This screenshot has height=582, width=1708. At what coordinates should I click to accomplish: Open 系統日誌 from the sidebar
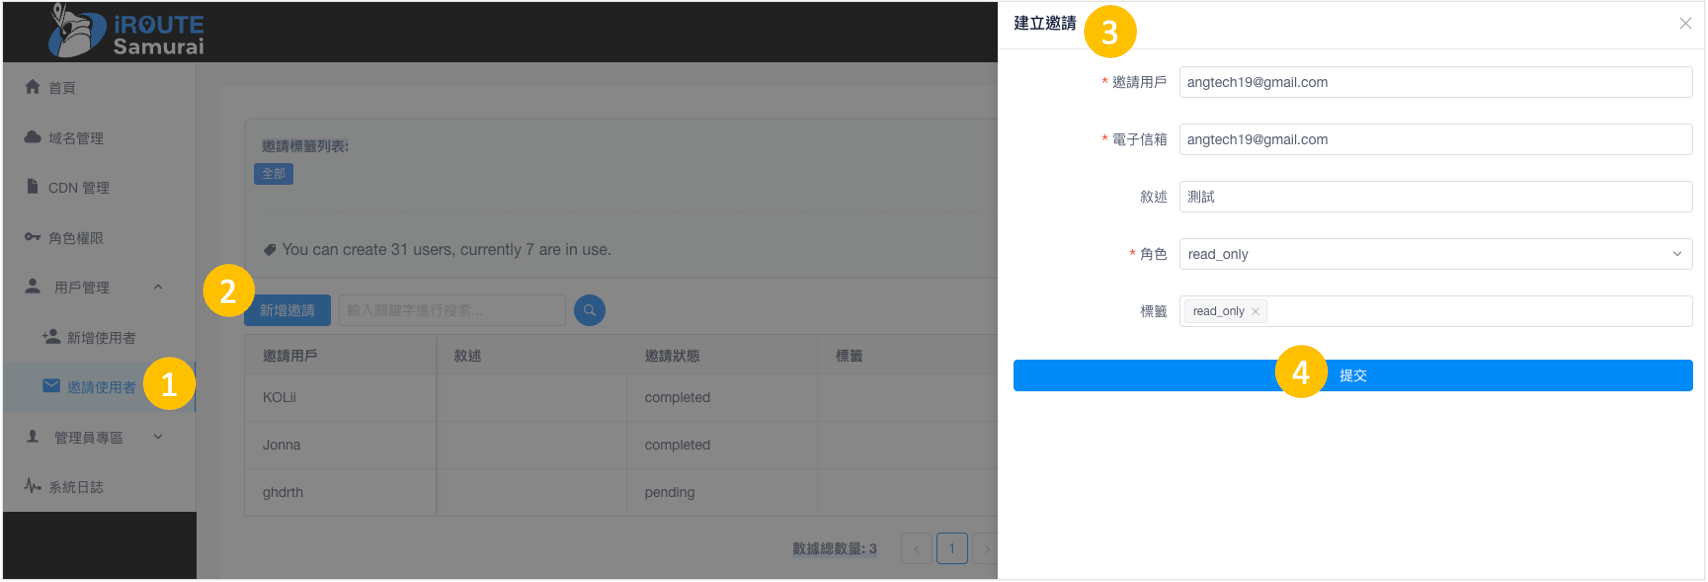coord(76,487)
